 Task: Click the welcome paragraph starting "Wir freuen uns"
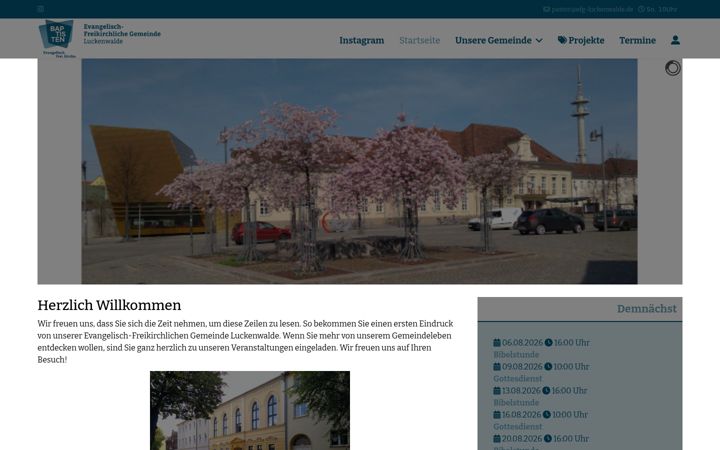coord(245,342)
